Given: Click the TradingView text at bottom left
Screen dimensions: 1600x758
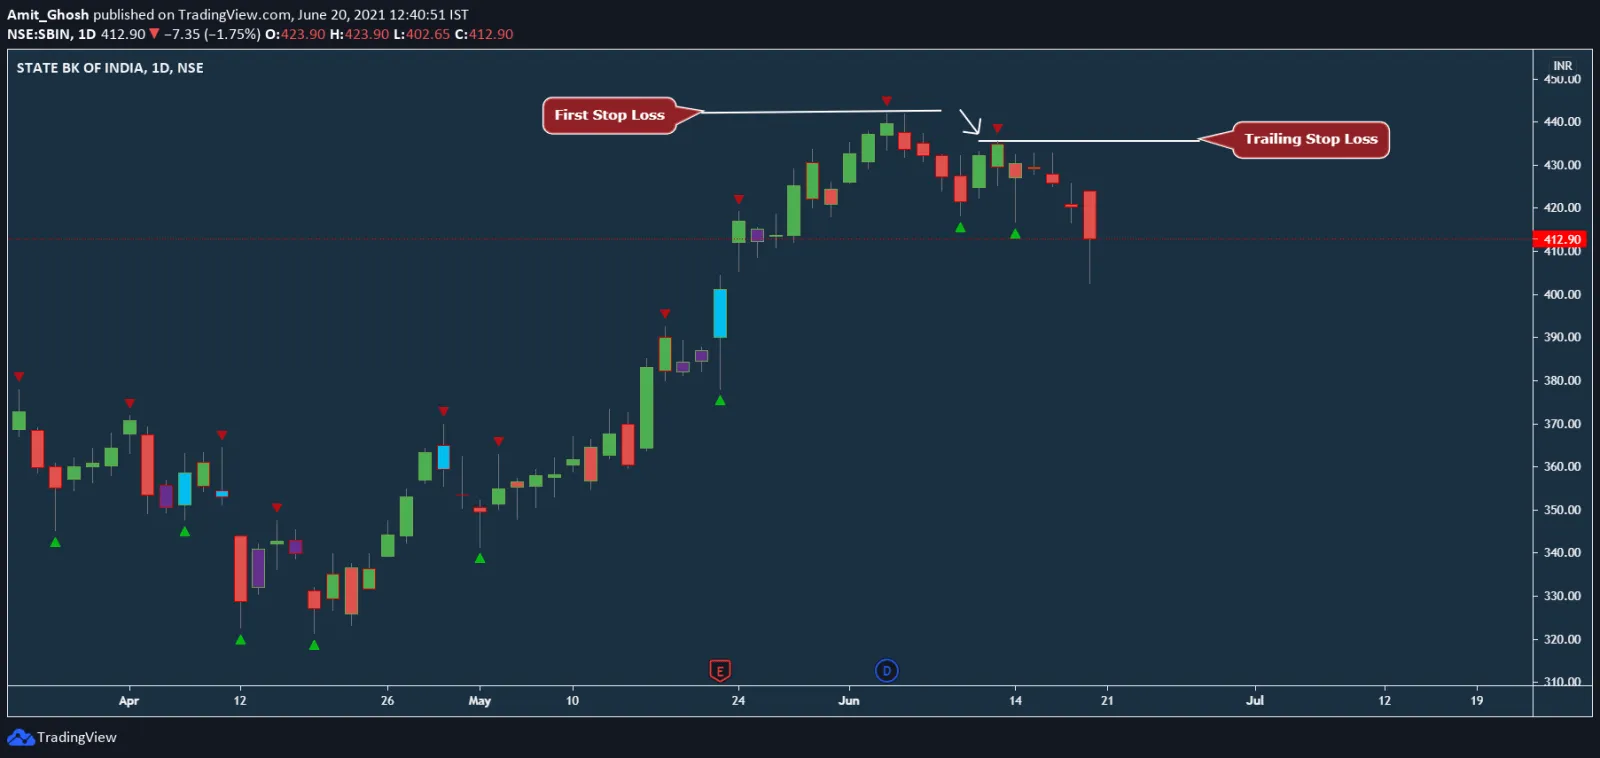Looking at the screenshot, I should pyautogui.click(x=77, y=738).
